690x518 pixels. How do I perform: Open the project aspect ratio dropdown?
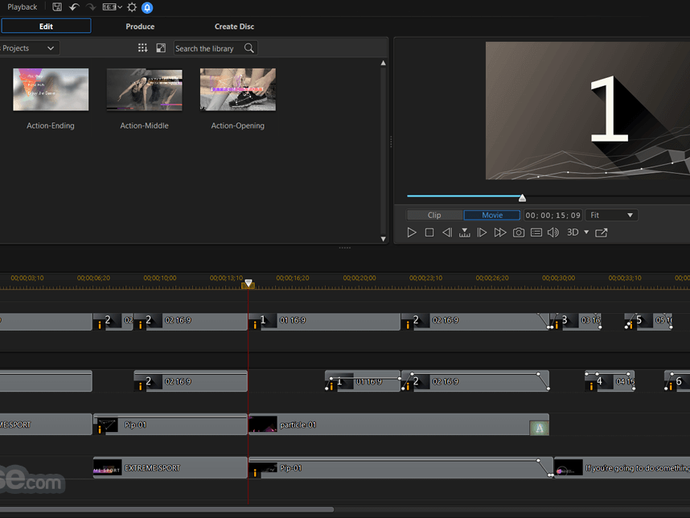(x=112, y=7)
